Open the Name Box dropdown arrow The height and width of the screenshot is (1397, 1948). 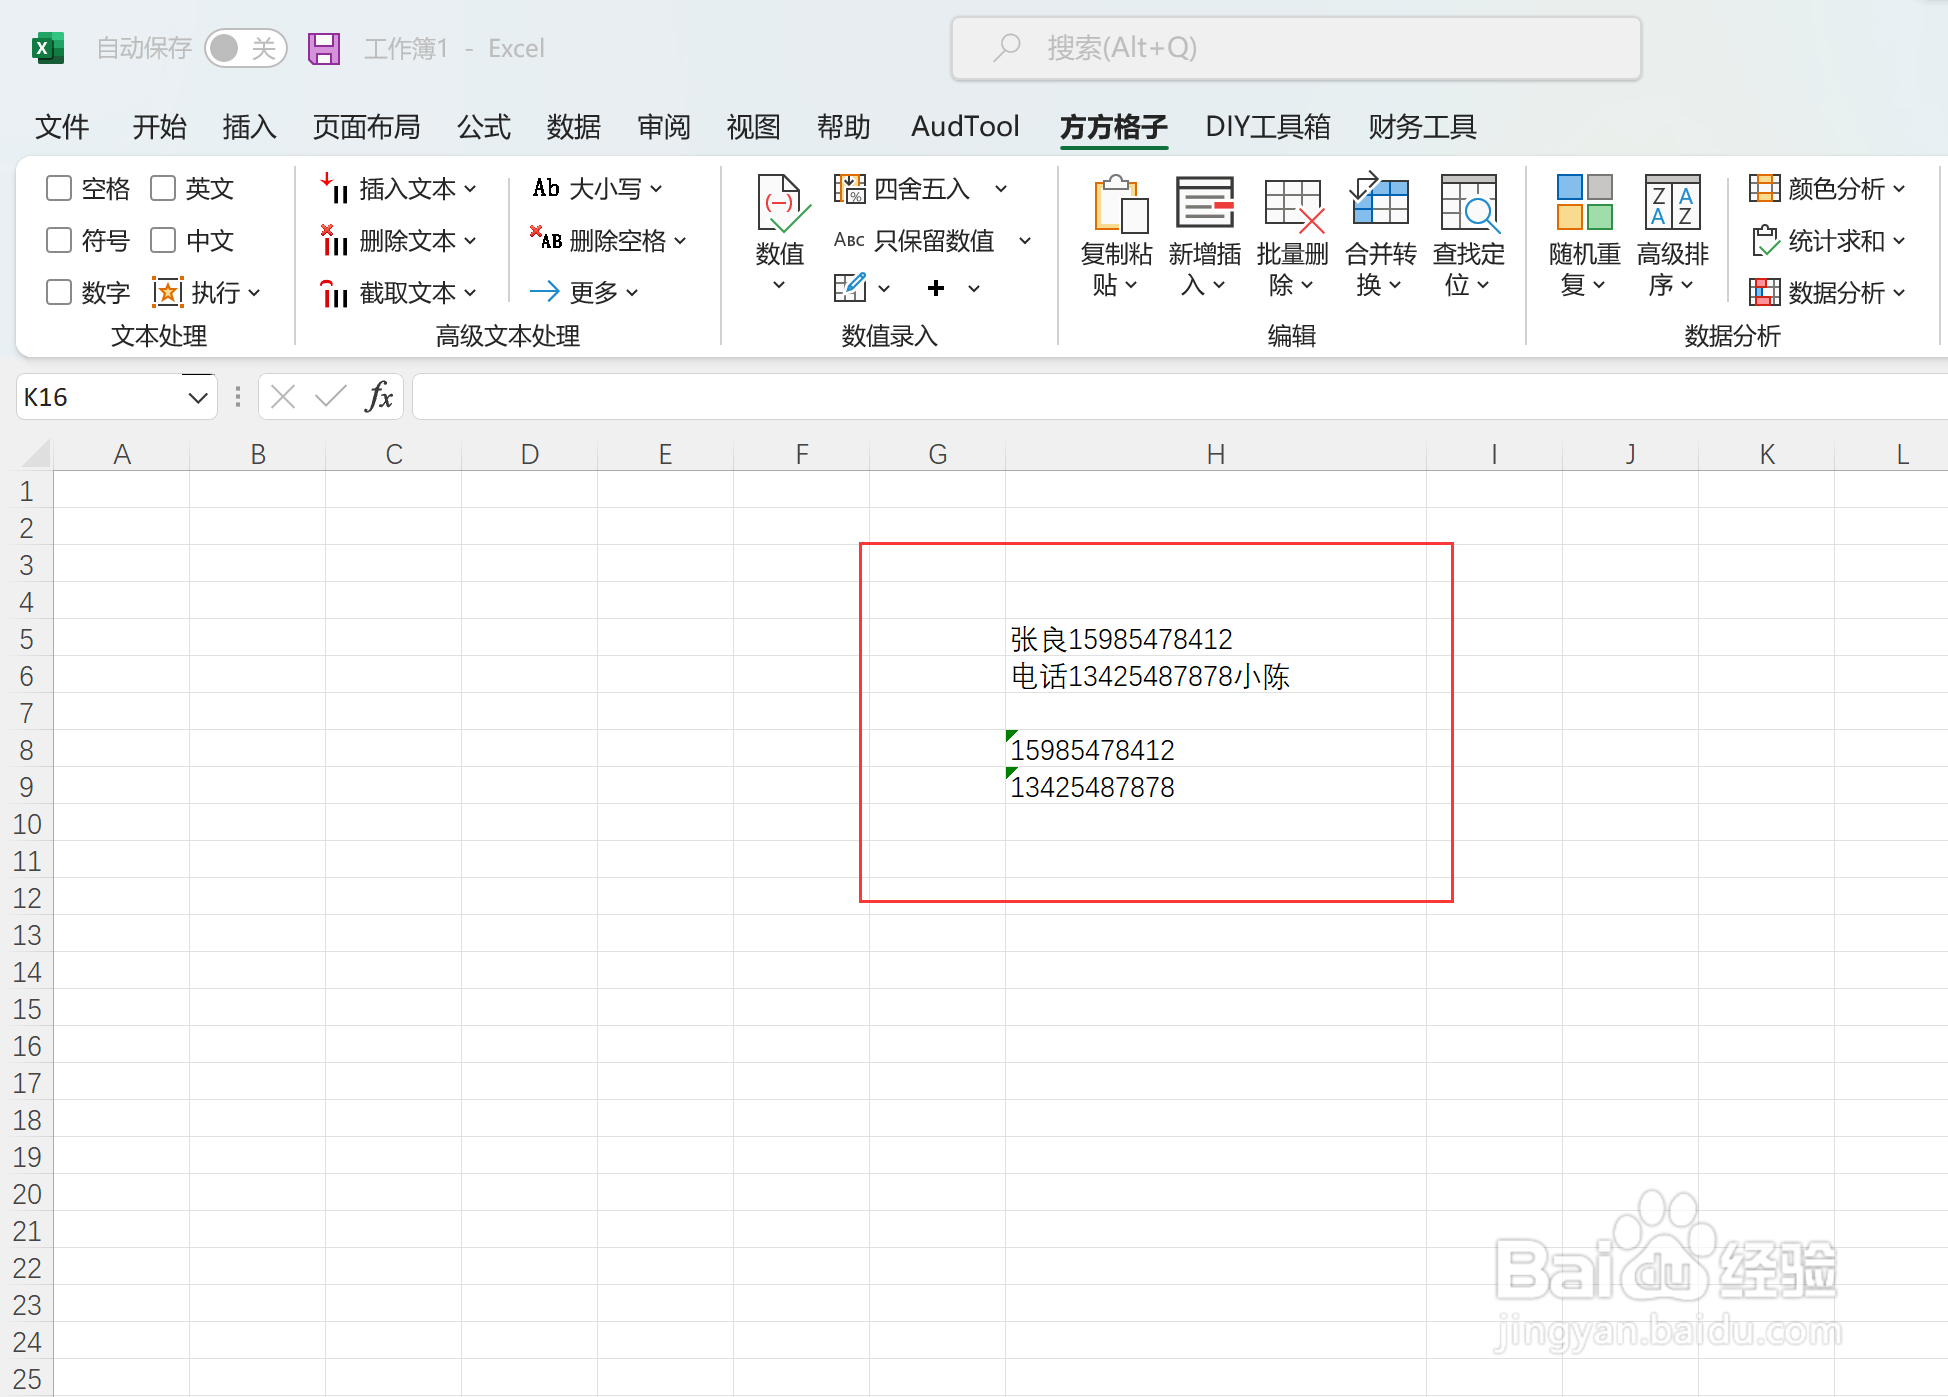pyautogui.click(x=198, y=397)
